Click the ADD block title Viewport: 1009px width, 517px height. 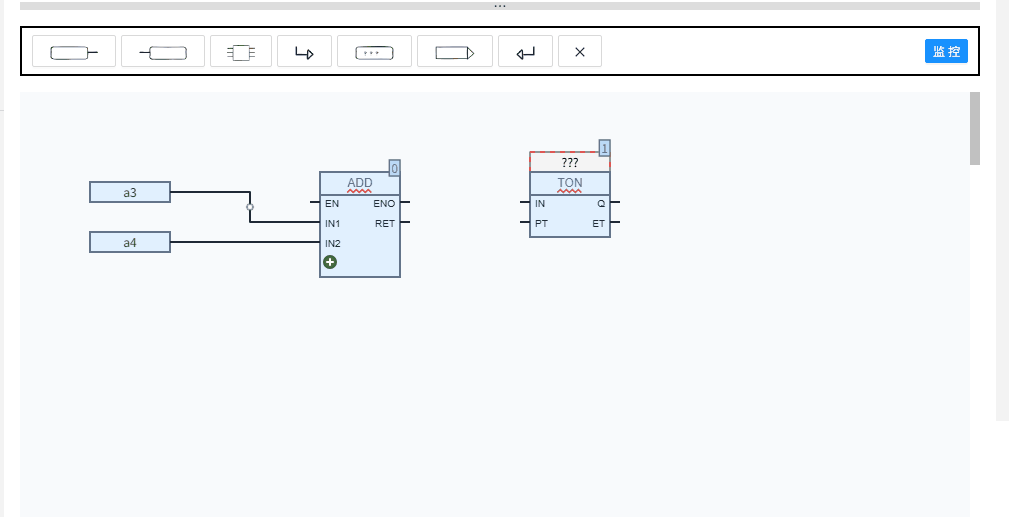pyautogui.click(x=360, y=183)
